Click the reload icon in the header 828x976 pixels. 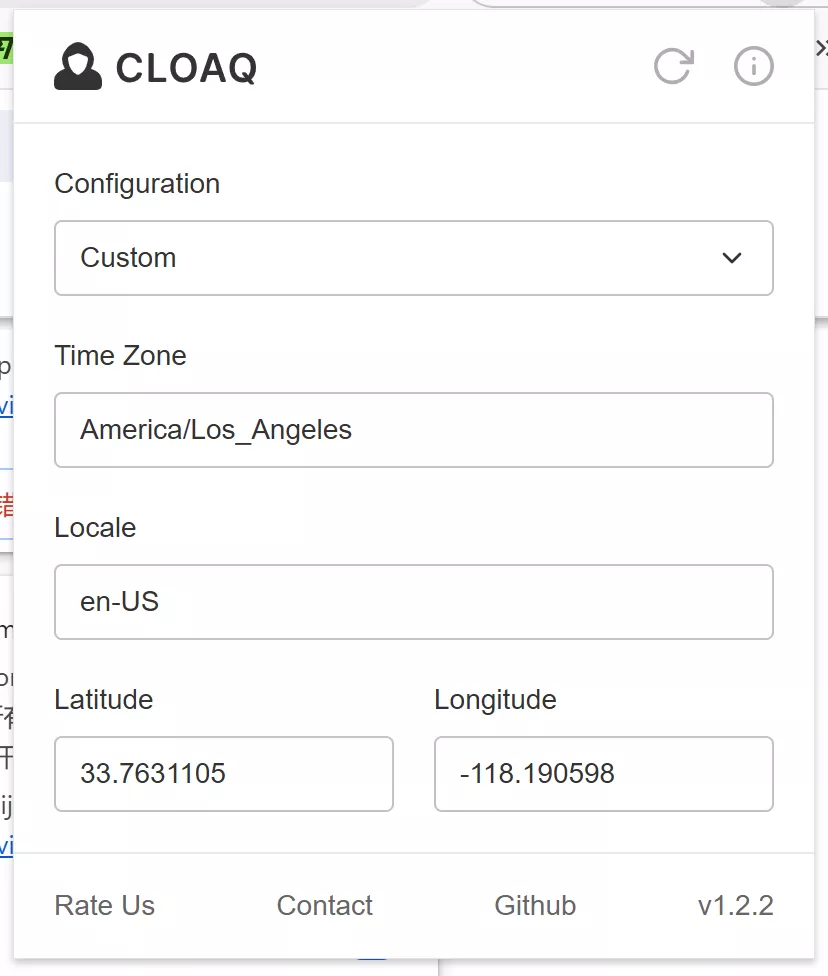point(673,67)
